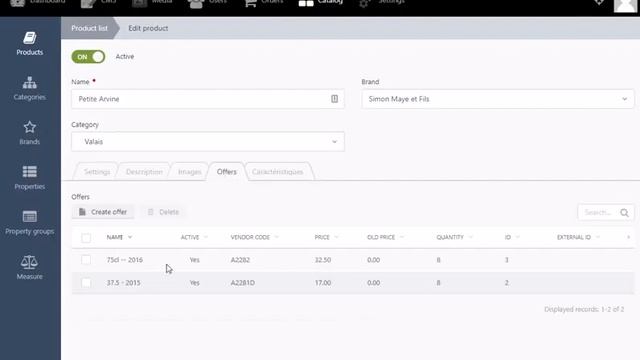Open the Property groups icon in sidebar

[x=29, y=216]
